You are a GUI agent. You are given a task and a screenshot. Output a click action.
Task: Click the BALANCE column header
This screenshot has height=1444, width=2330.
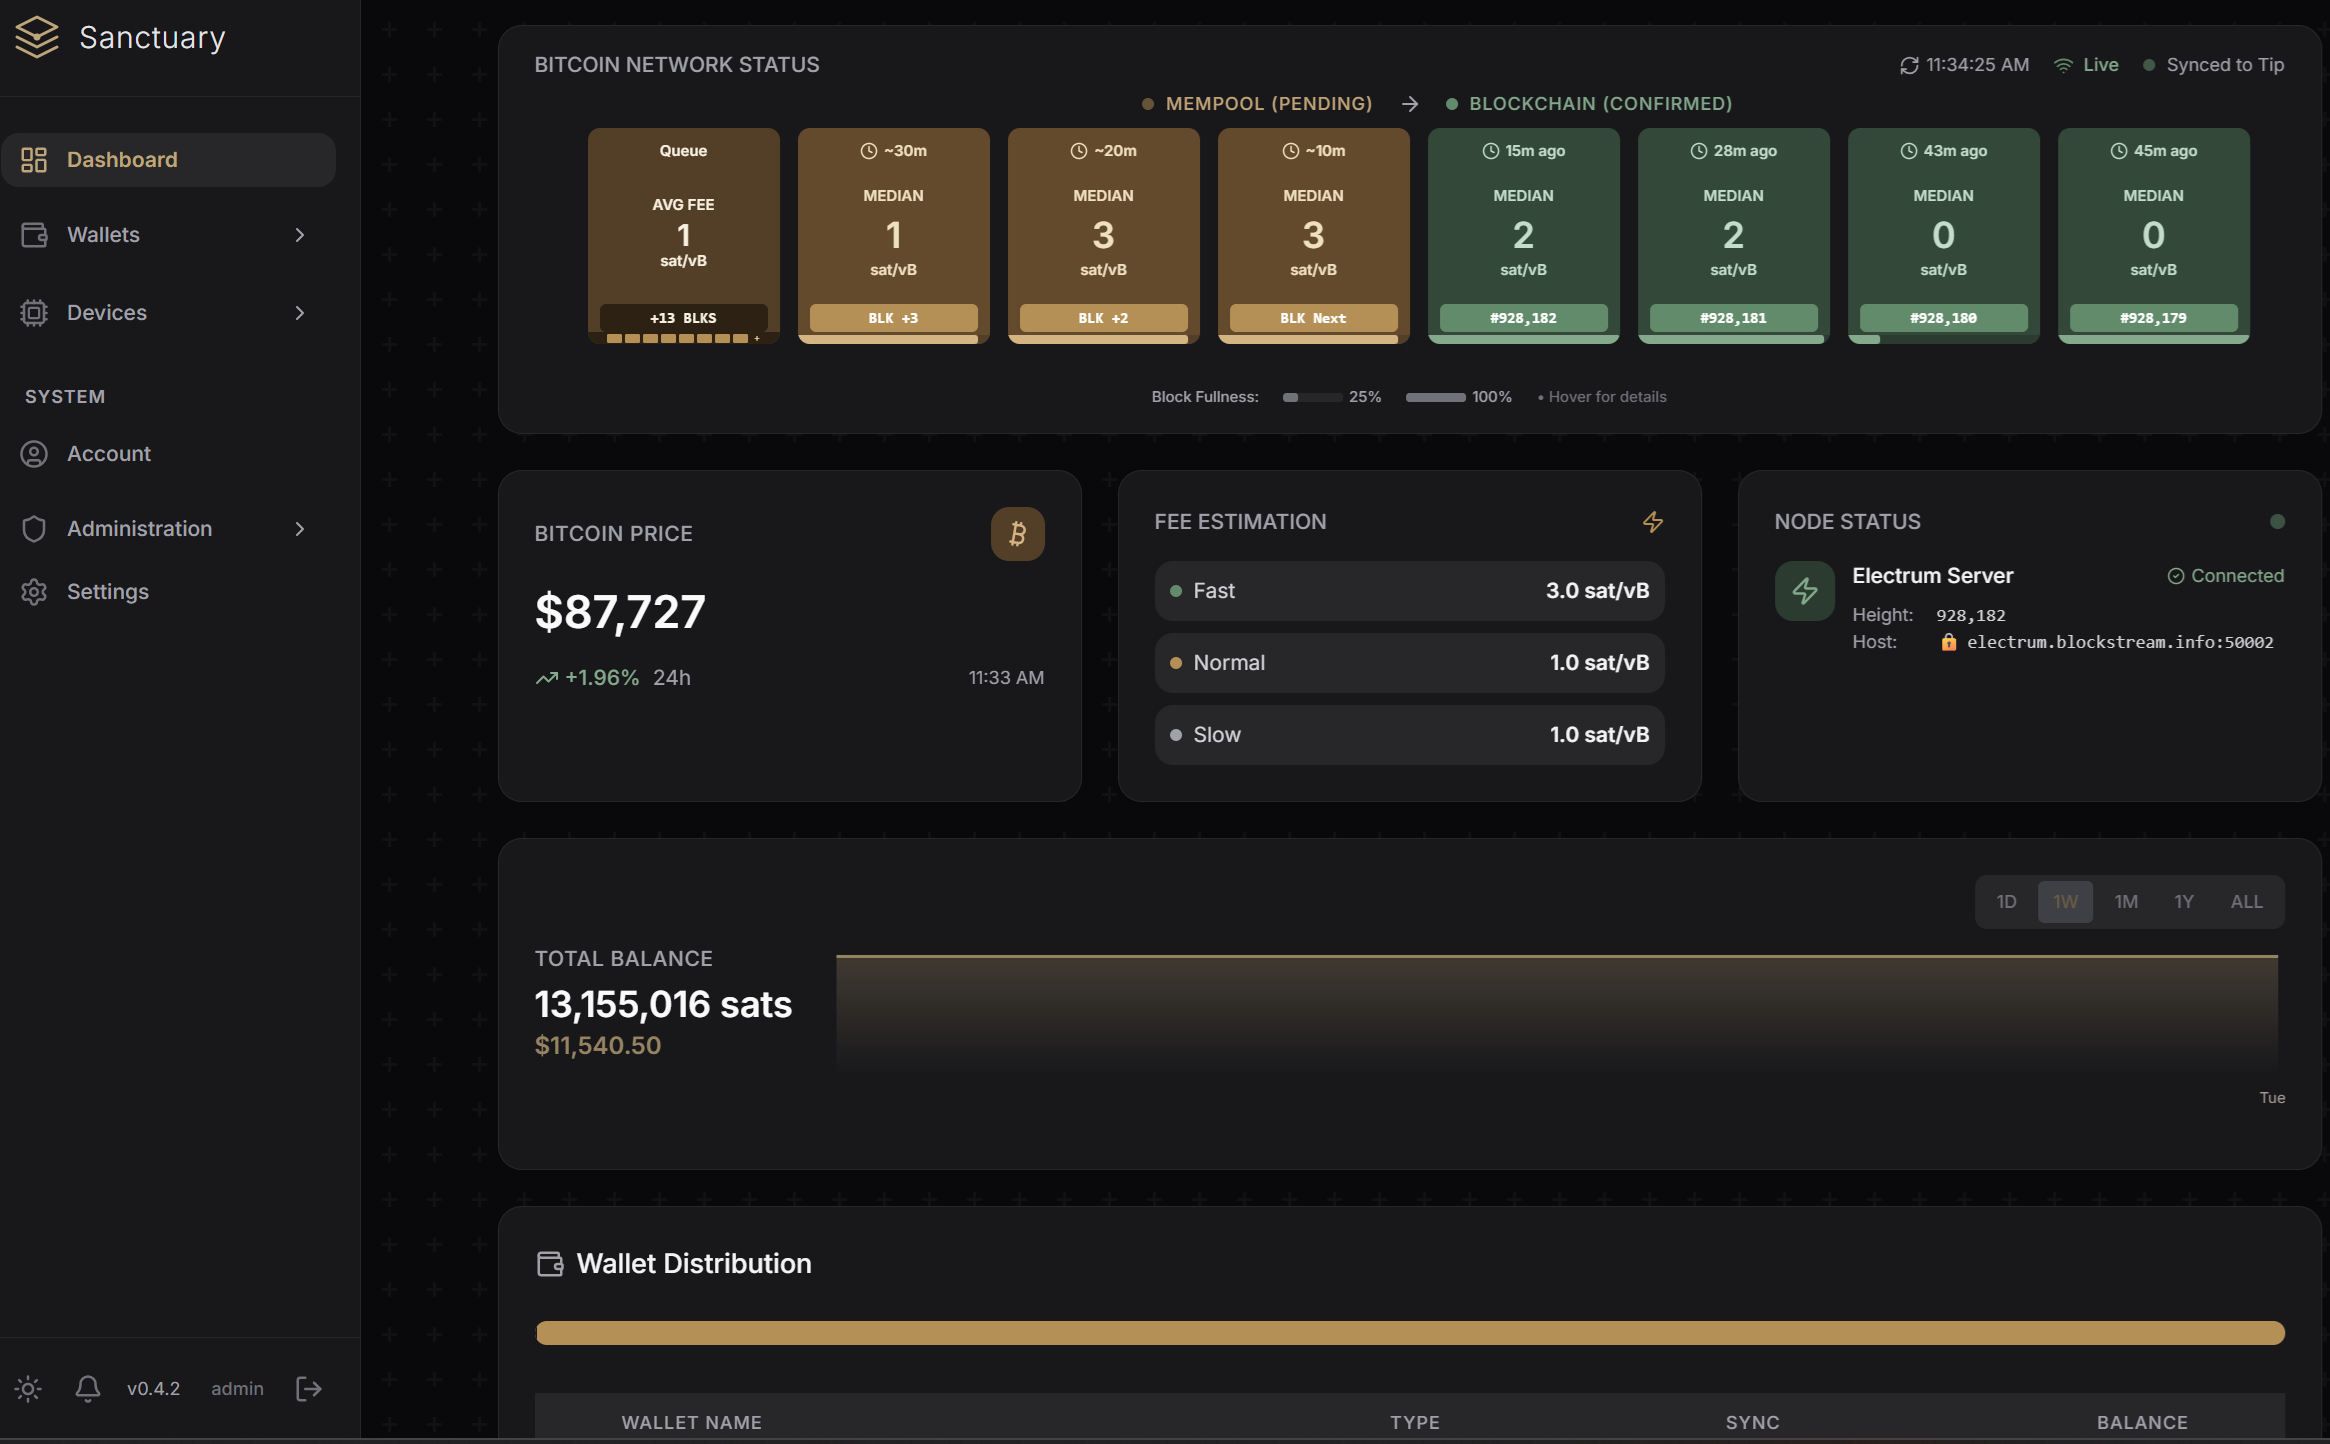pyautogui.click(x=2142, y=1422)
